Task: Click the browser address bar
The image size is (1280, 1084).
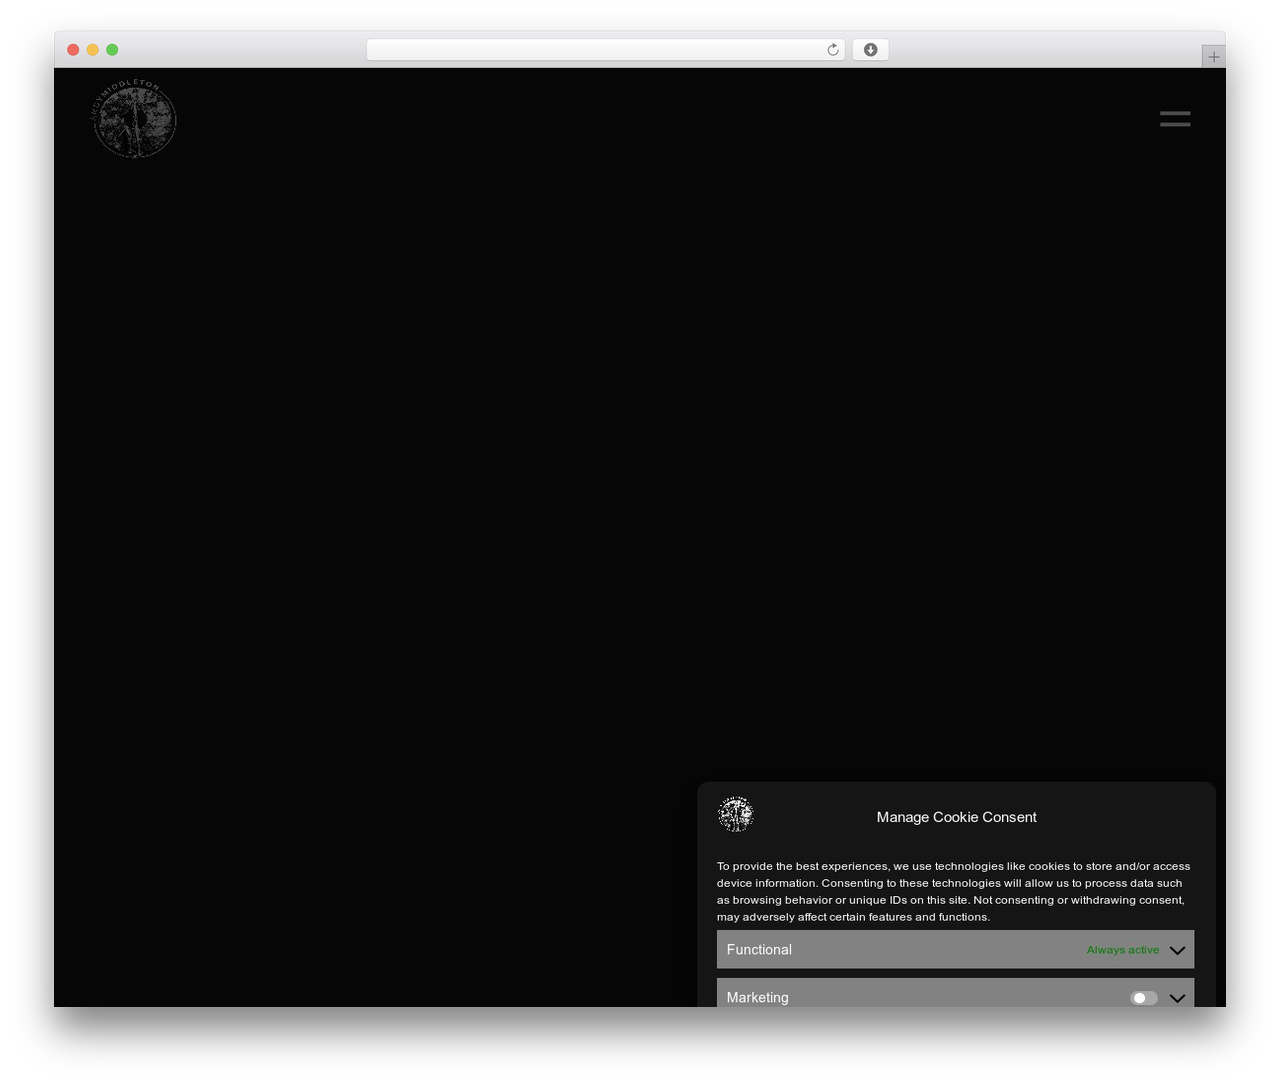Action: pos(606,50)
